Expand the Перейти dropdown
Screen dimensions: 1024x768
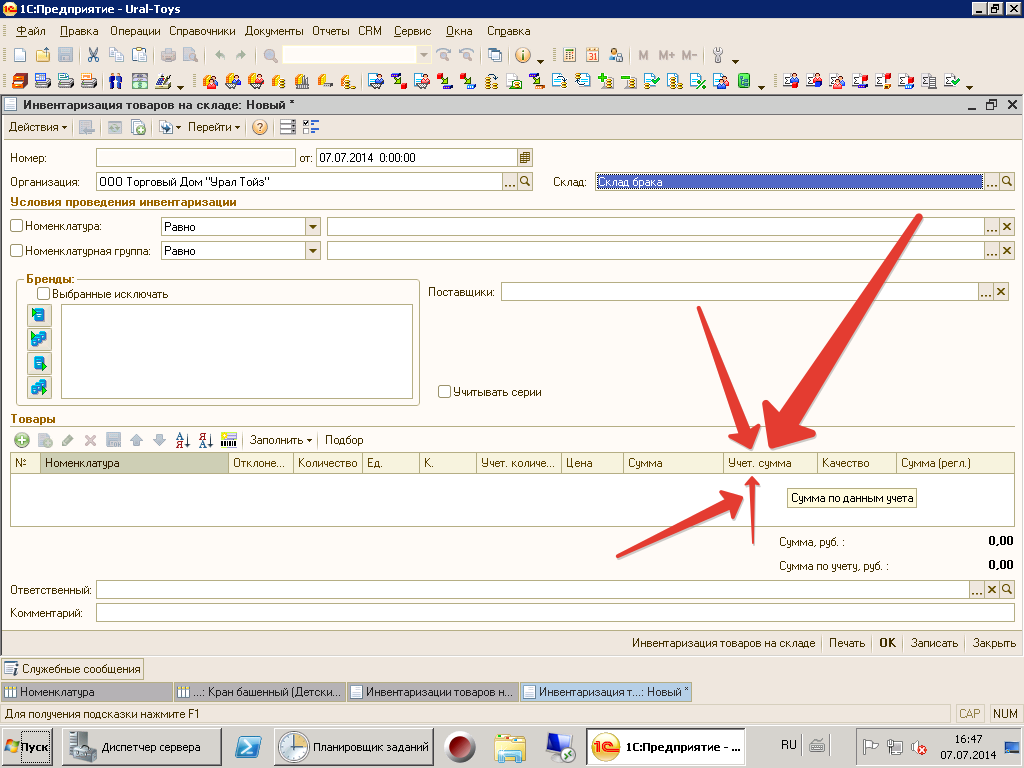(x=214, y=127)
